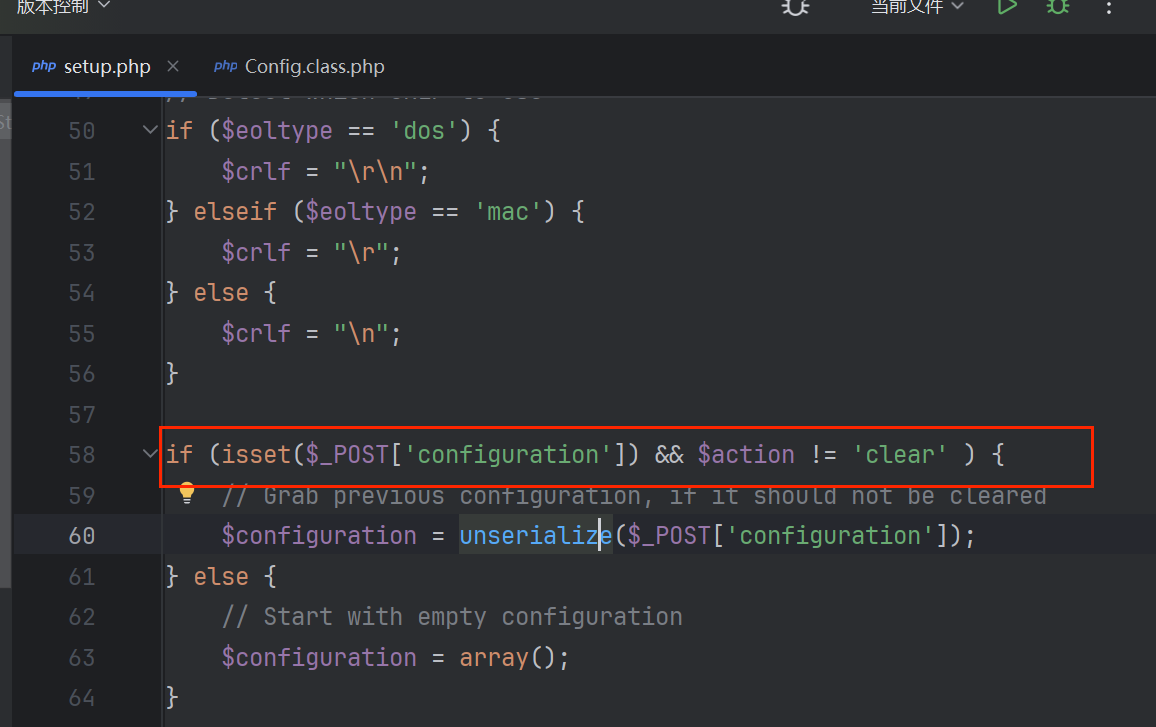Select the setup.php editor tab
This screenshot has height=727, width=1156.
[106, 67]
